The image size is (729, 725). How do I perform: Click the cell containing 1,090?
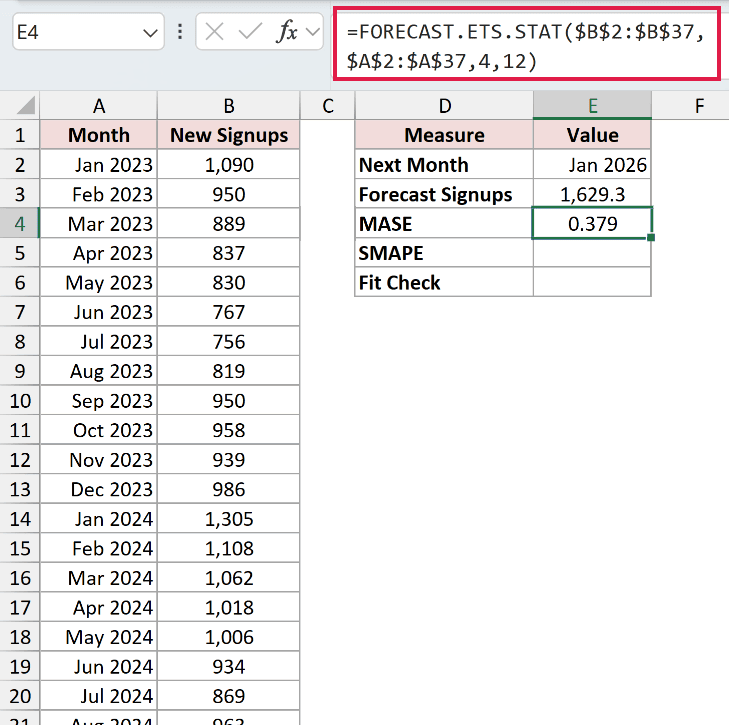click(229, 165)
